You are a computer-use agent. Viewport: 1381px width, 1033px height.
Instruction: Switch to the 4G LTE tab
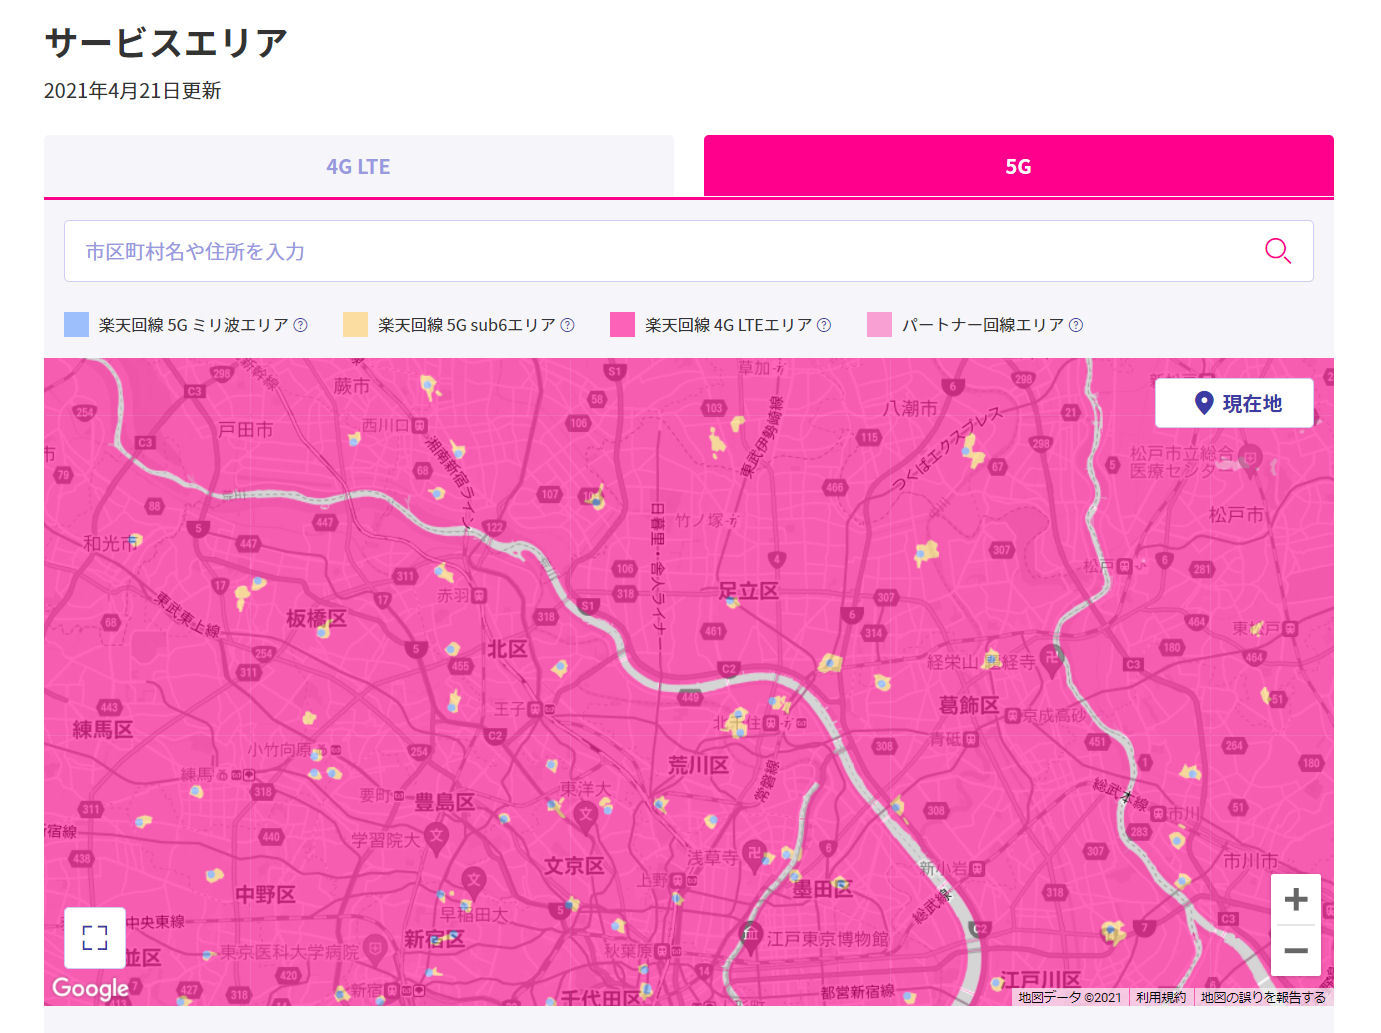pyautogui.click(x=357, y=166)
